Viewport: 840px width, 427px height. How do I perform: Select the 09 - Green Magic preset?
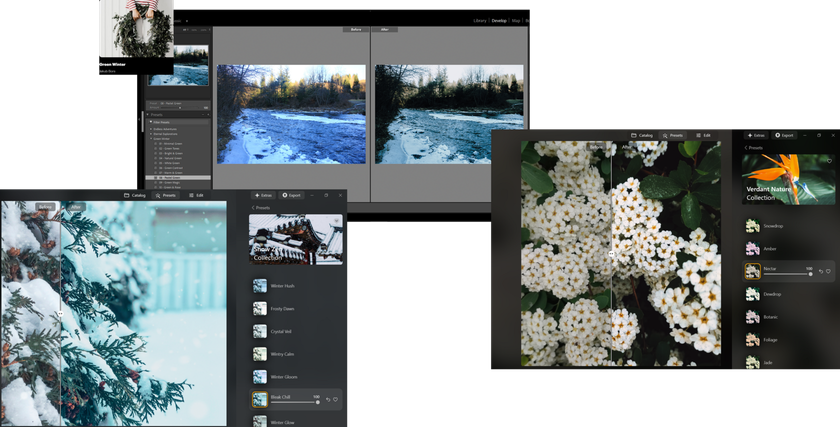[169, 182]
